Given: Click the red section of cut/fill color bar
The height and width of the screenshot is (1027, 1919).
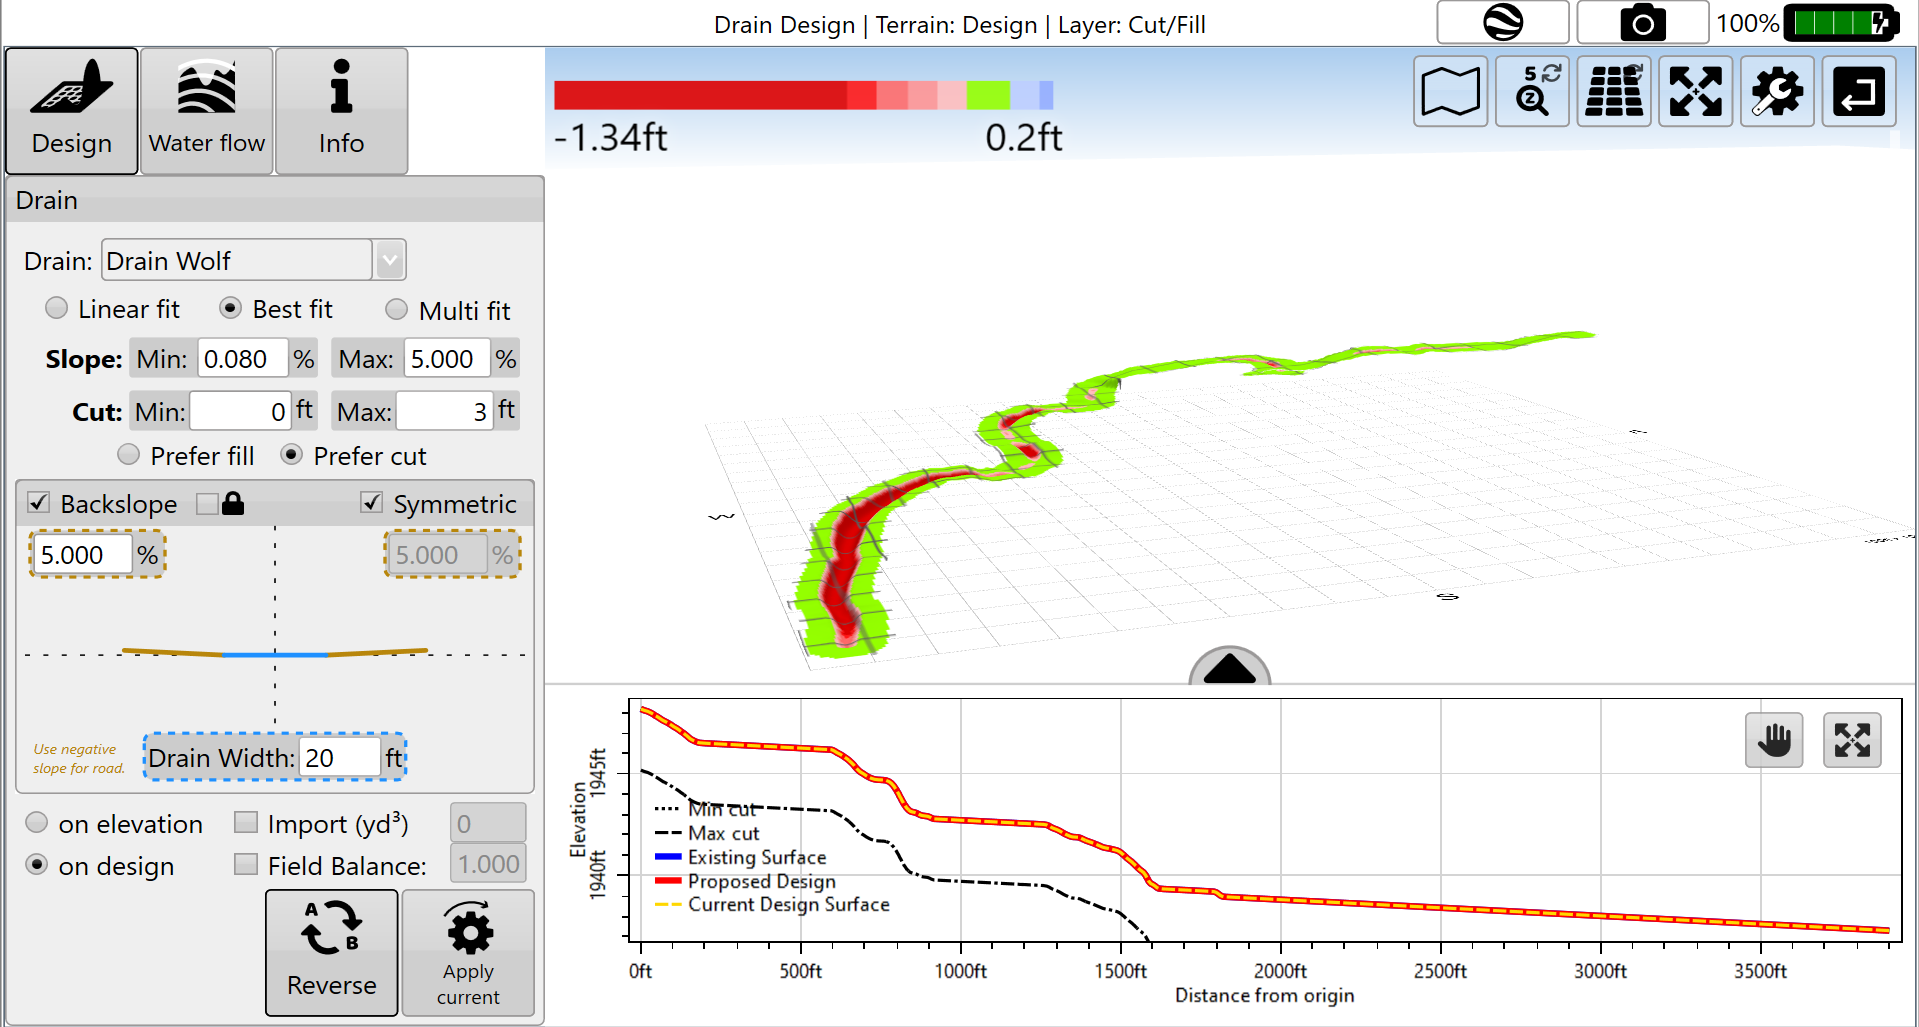Looking at the screenshot, I should [x=700, y=95].
